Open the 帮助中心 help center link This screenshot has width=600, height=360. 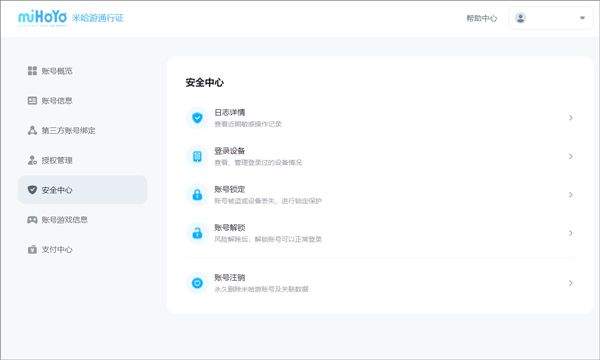click(481, 18)
